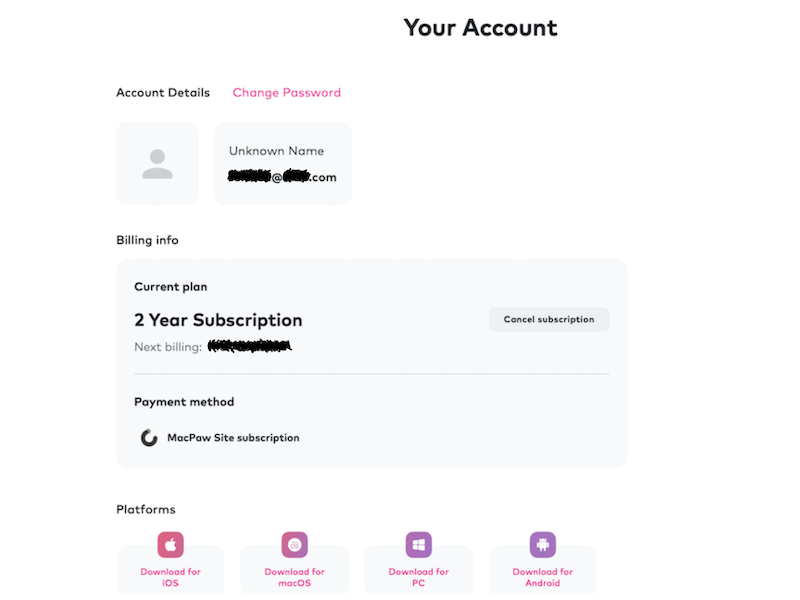Click the Platforms section heading
The width and height of the screenshot is (800, 600).
point(146,510)
